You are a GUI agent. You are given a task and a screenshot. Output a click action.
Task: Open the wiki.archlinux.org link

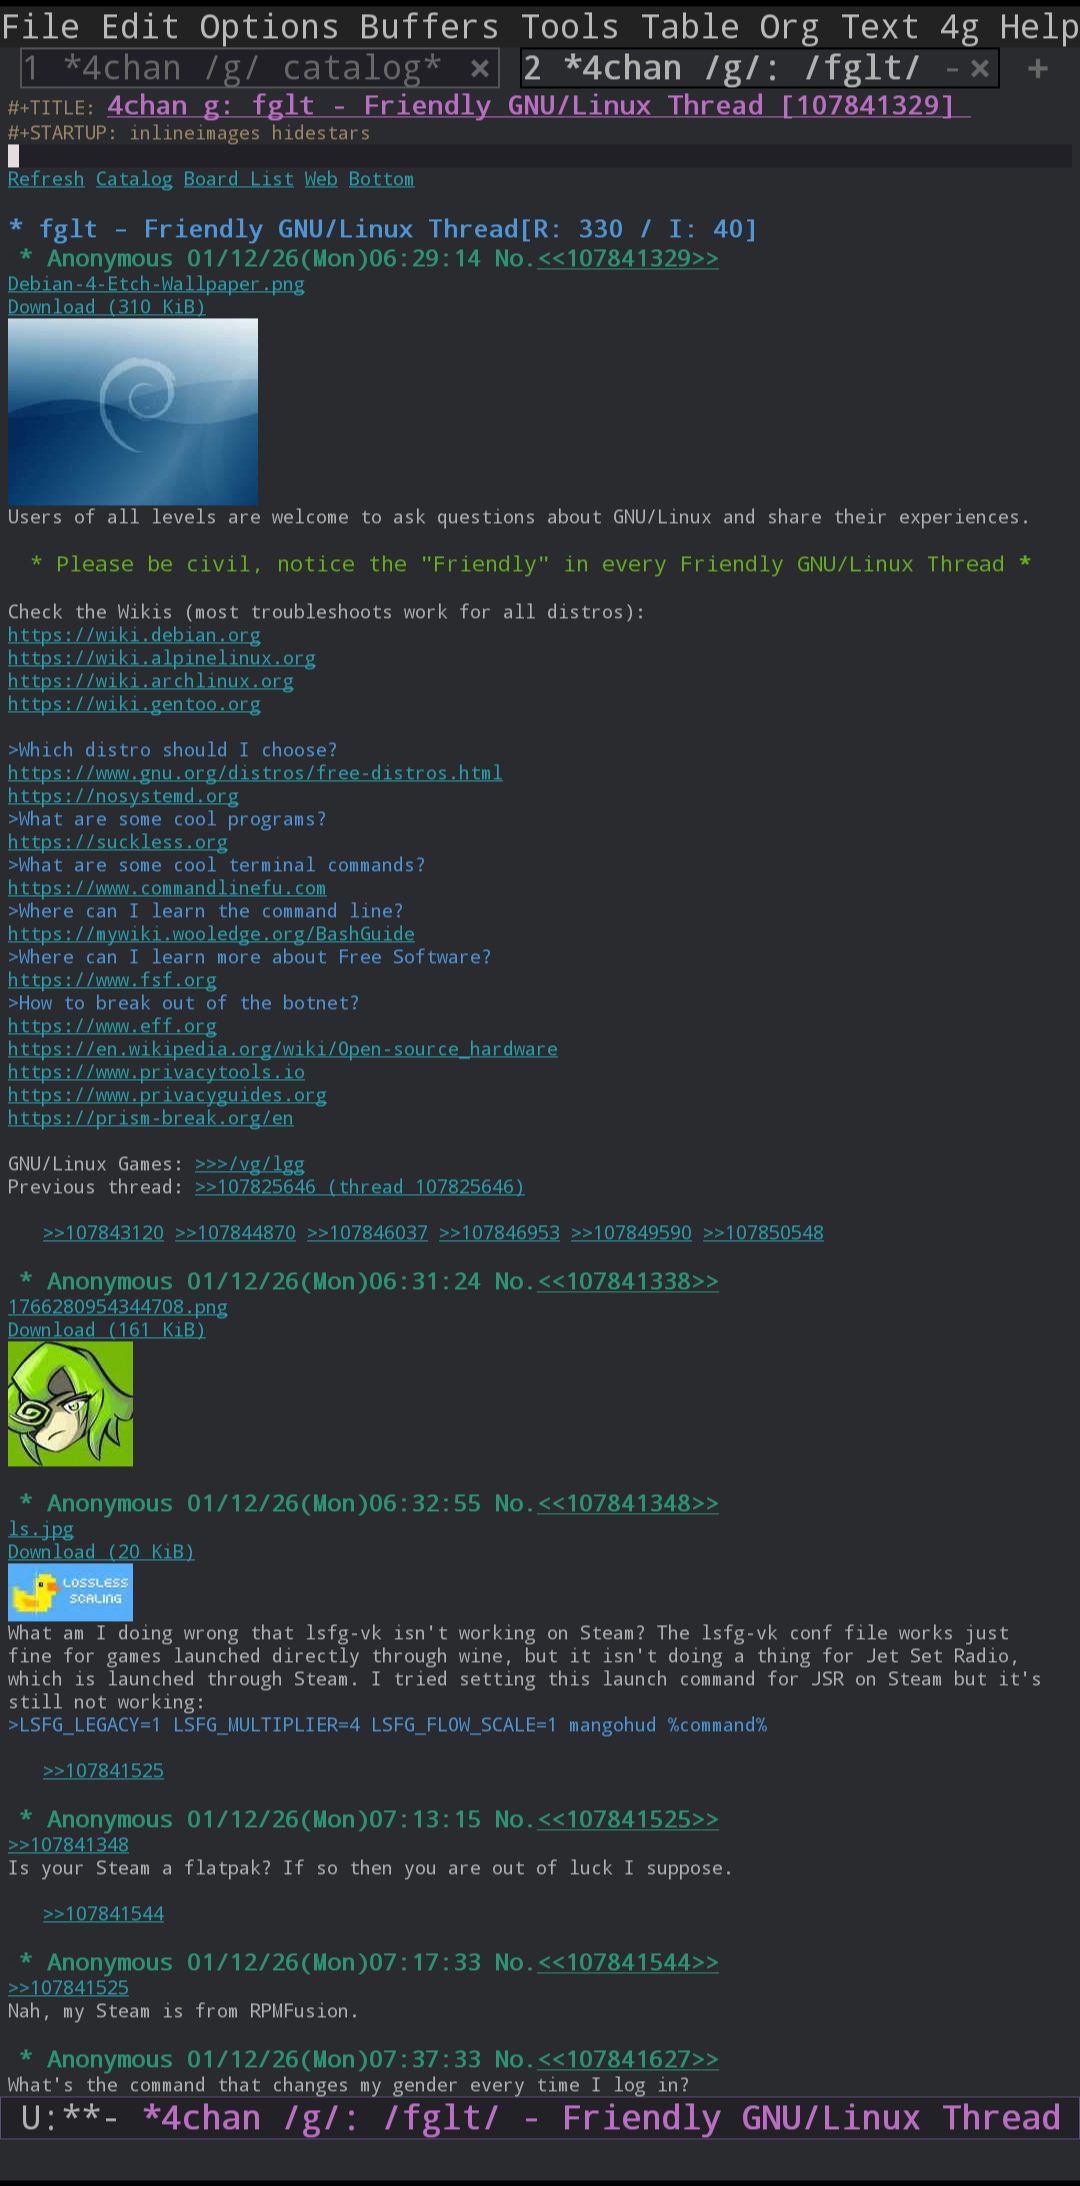click(151, 681)
